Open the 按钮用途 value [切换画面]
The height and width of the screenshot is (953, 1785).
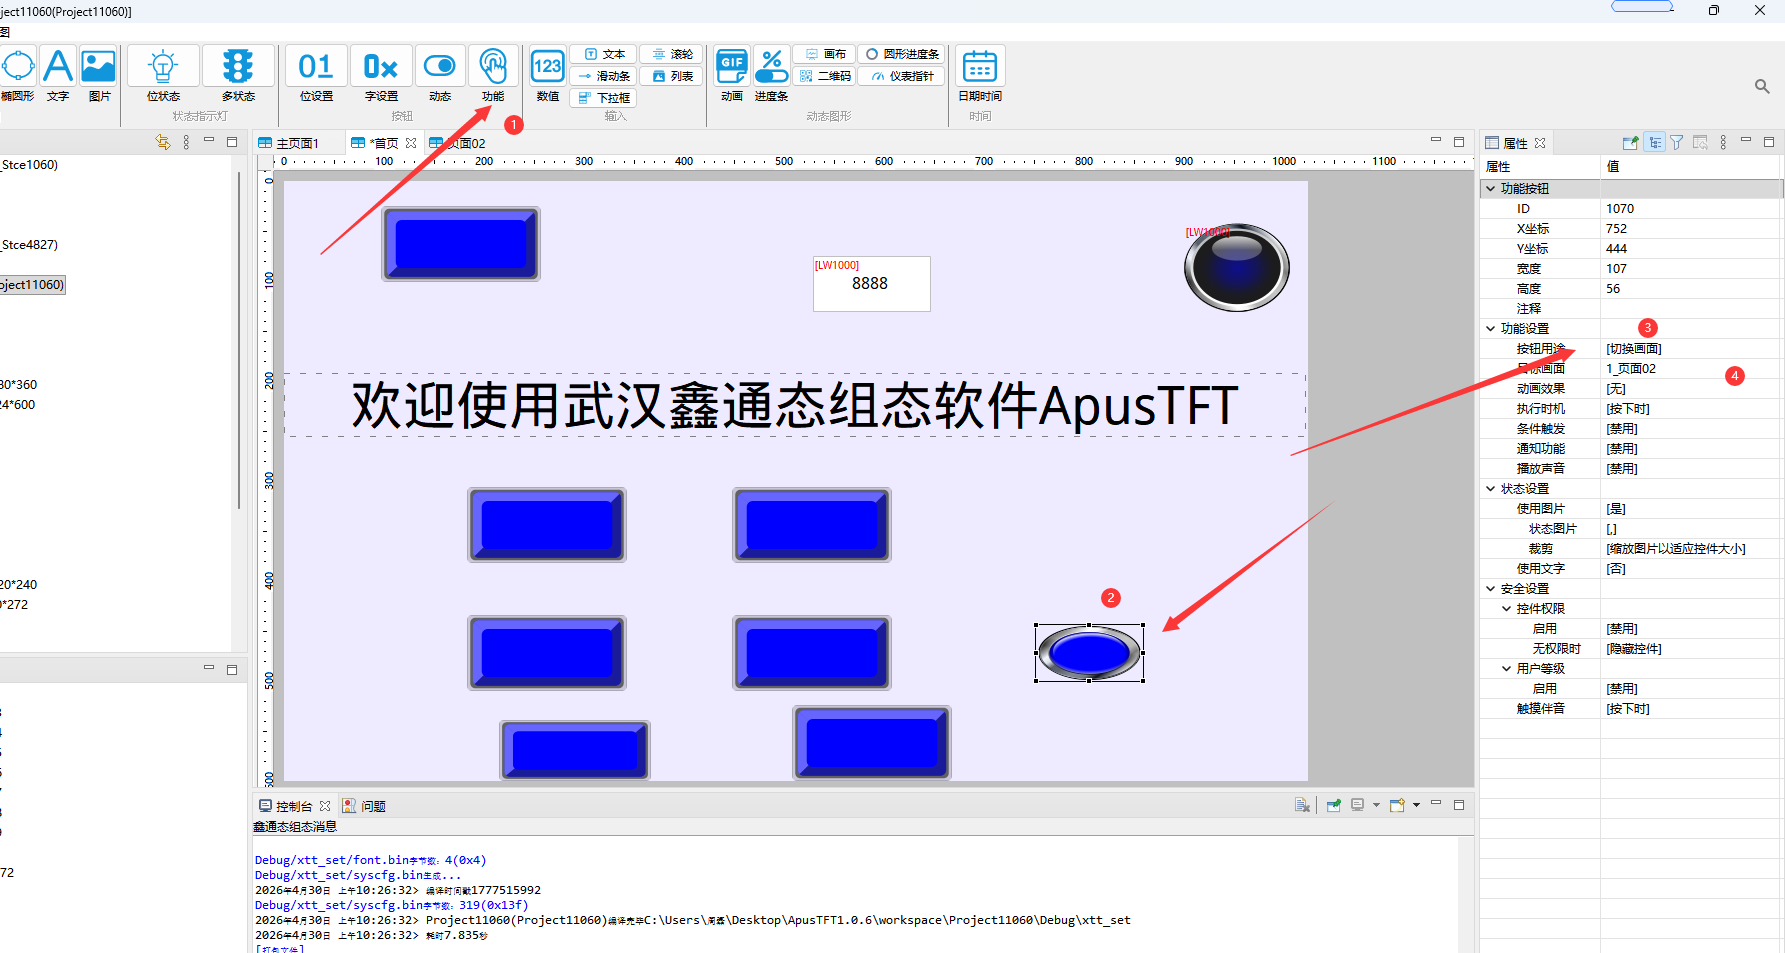(x=1692, y=348)
